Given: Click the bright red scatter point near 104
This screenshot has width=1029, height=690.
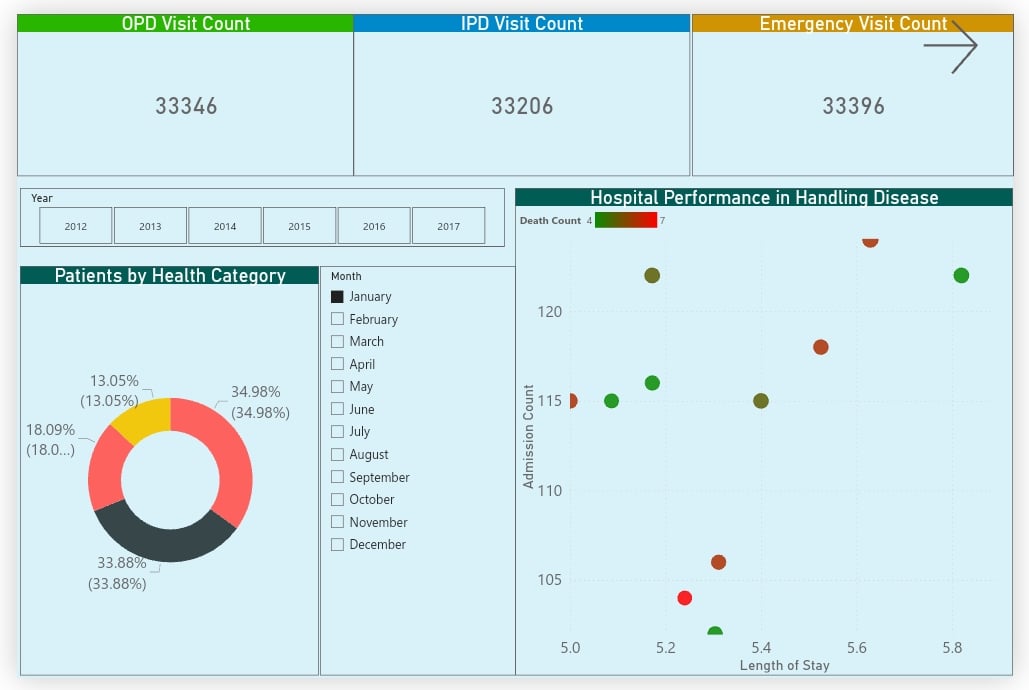Looking at the screenshot, I should [x=684, y=598].
